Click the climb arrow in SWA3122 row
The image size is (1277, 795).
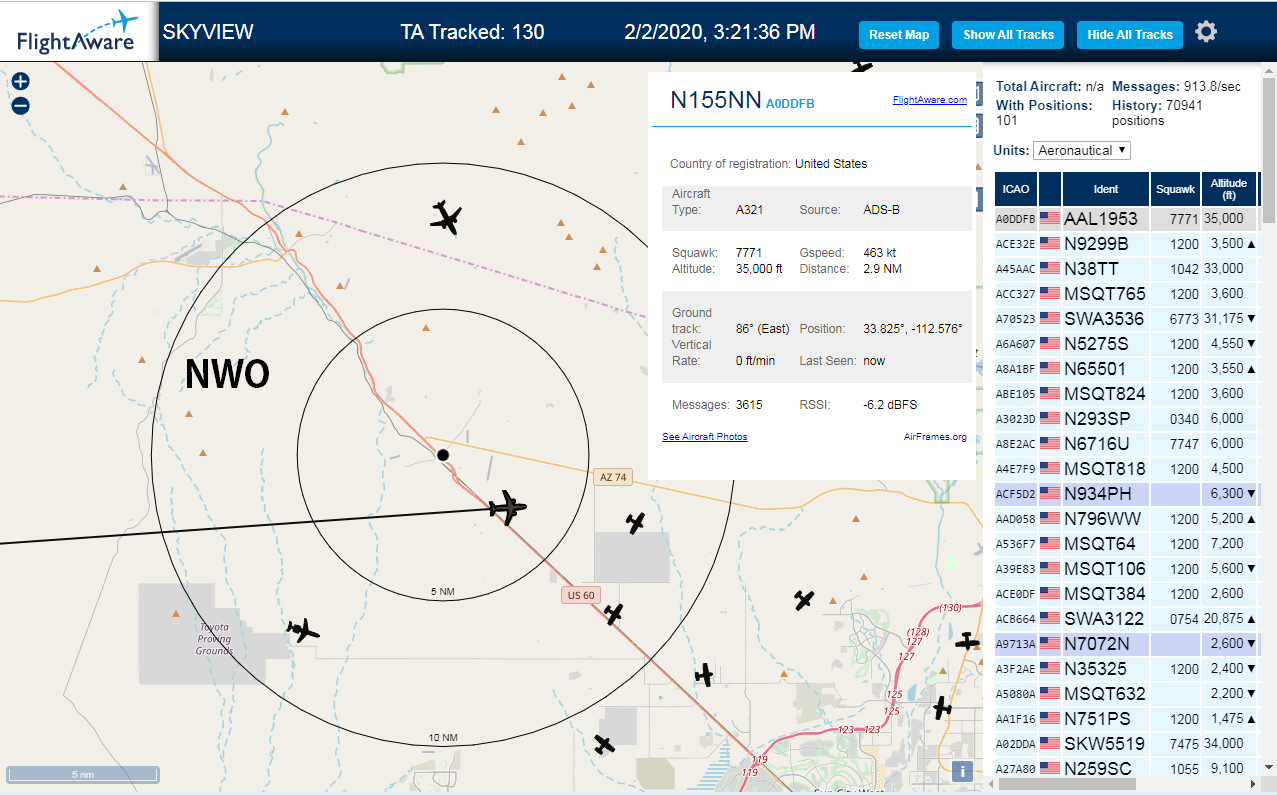pyautogui.click(x=1251, y=619)
